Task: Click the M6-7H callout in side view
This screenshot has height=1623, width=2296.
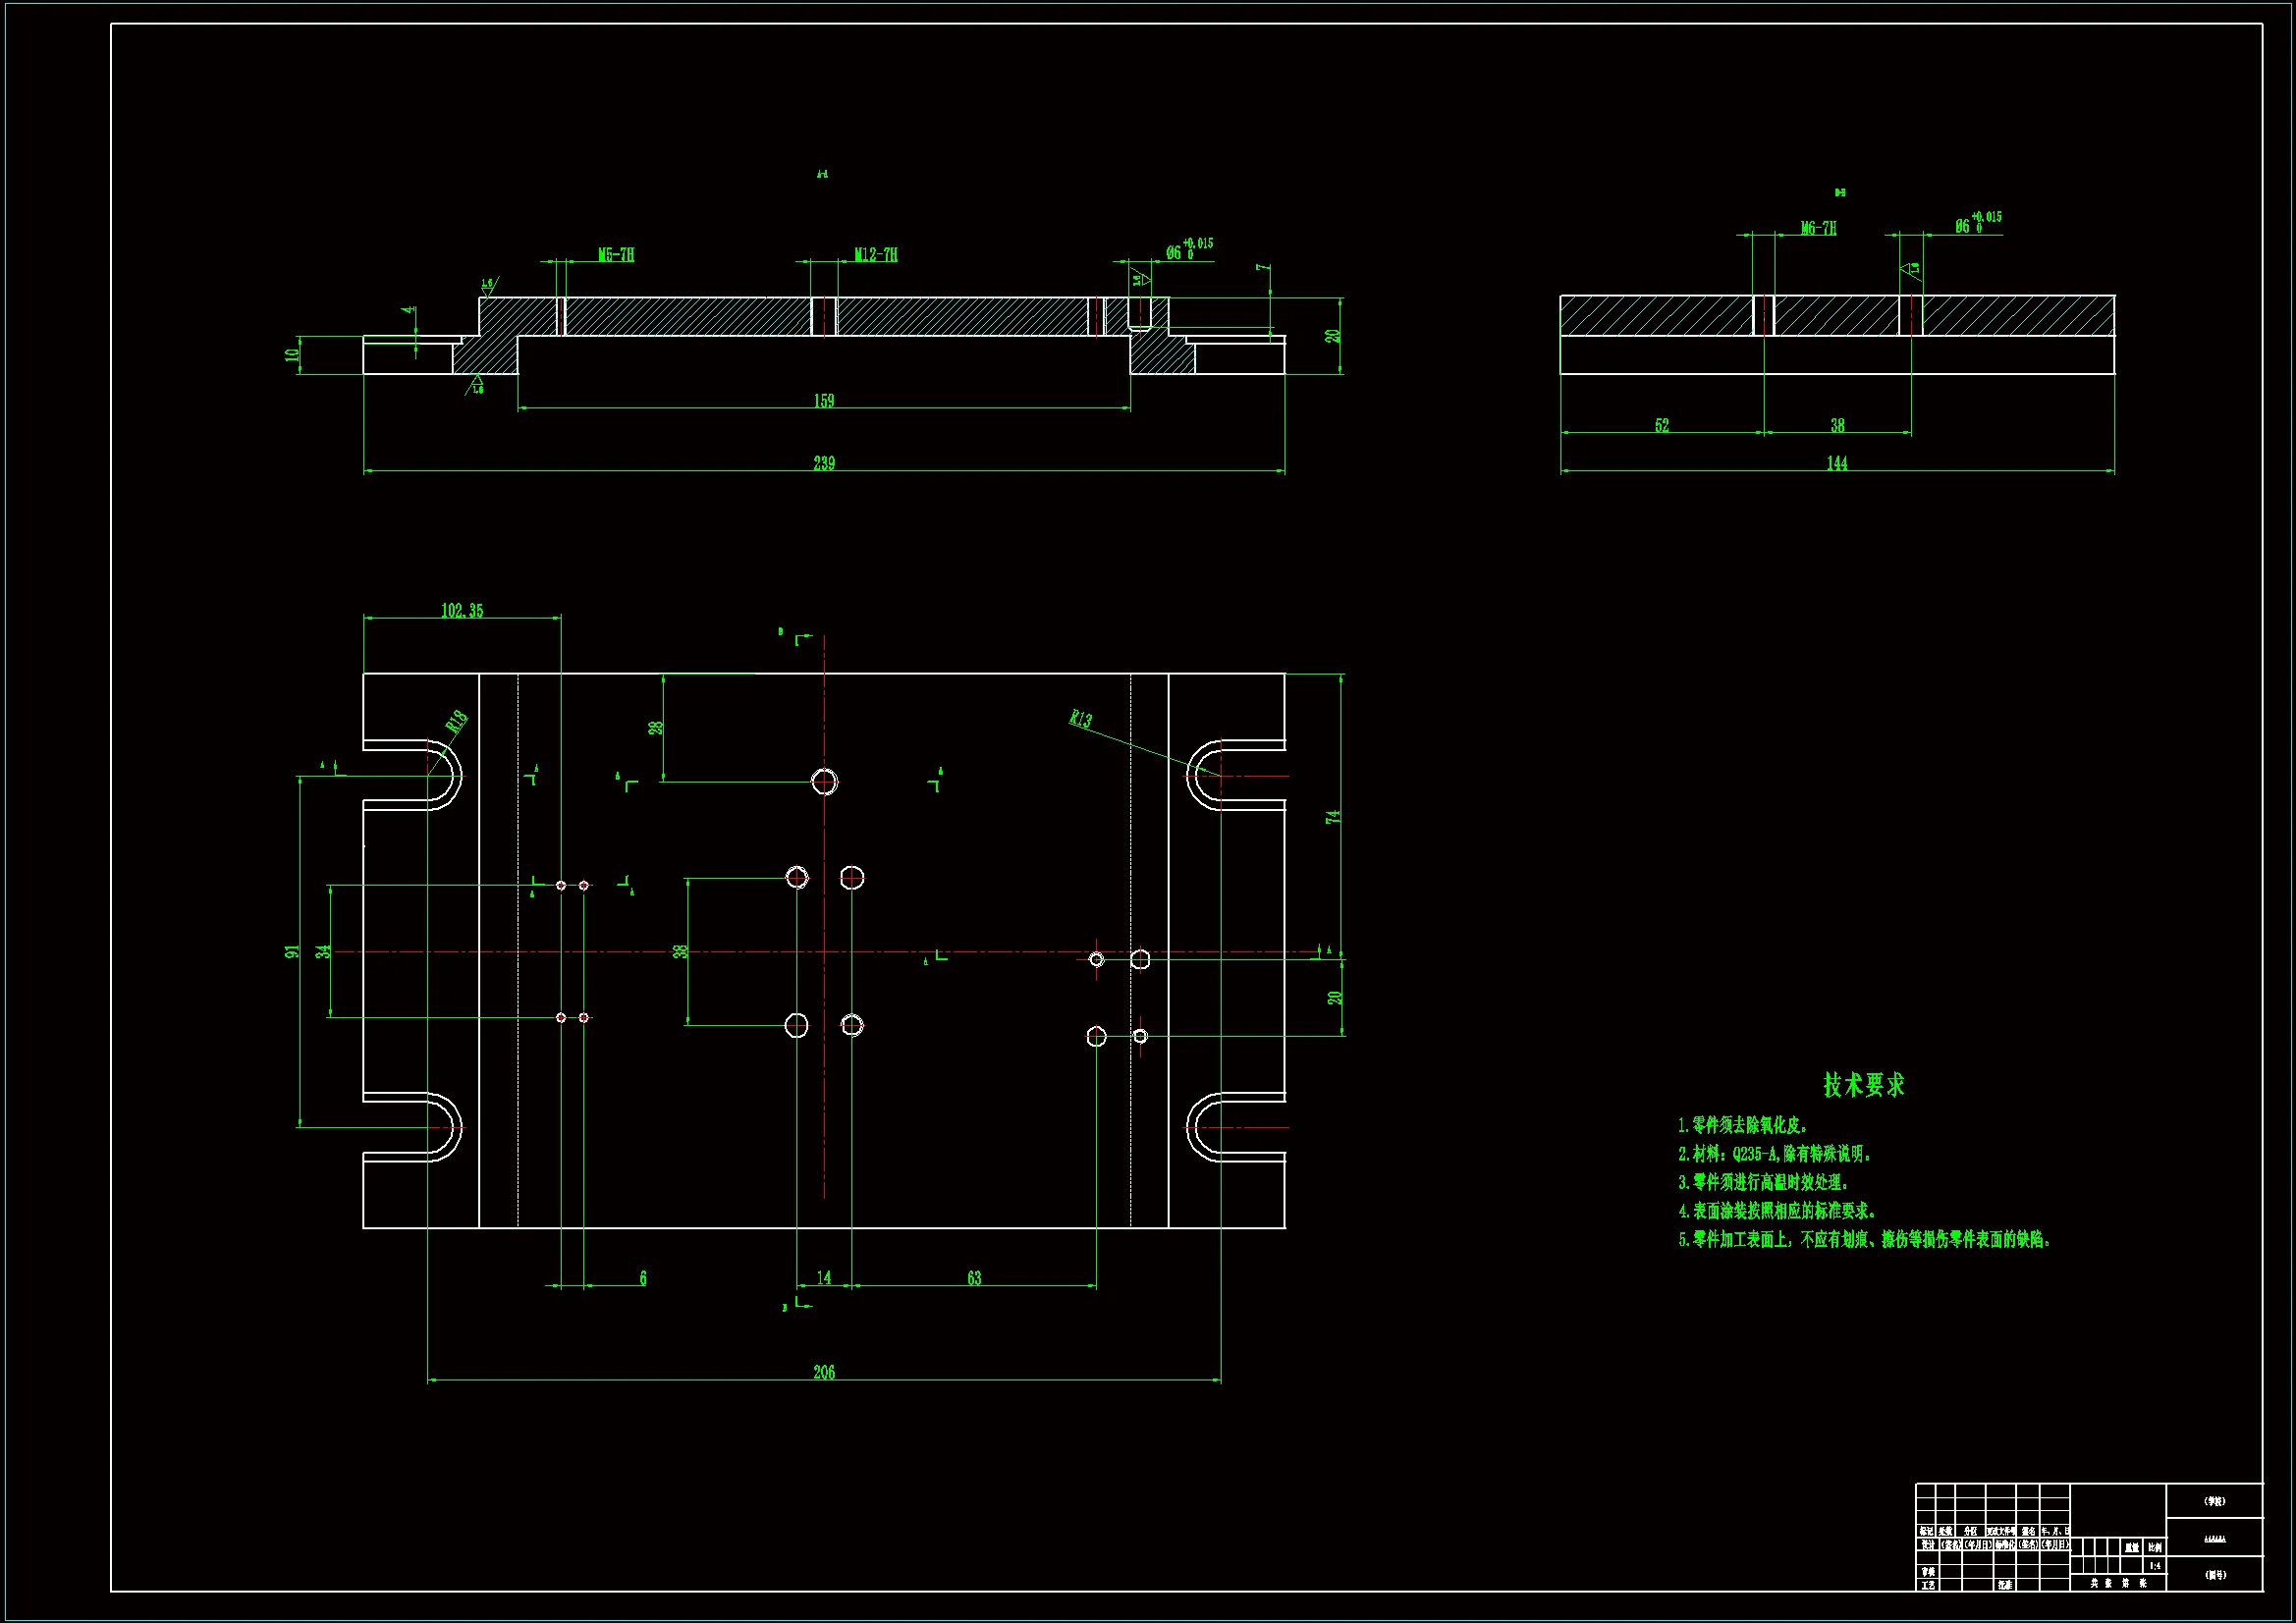Action: (1818, 228)
